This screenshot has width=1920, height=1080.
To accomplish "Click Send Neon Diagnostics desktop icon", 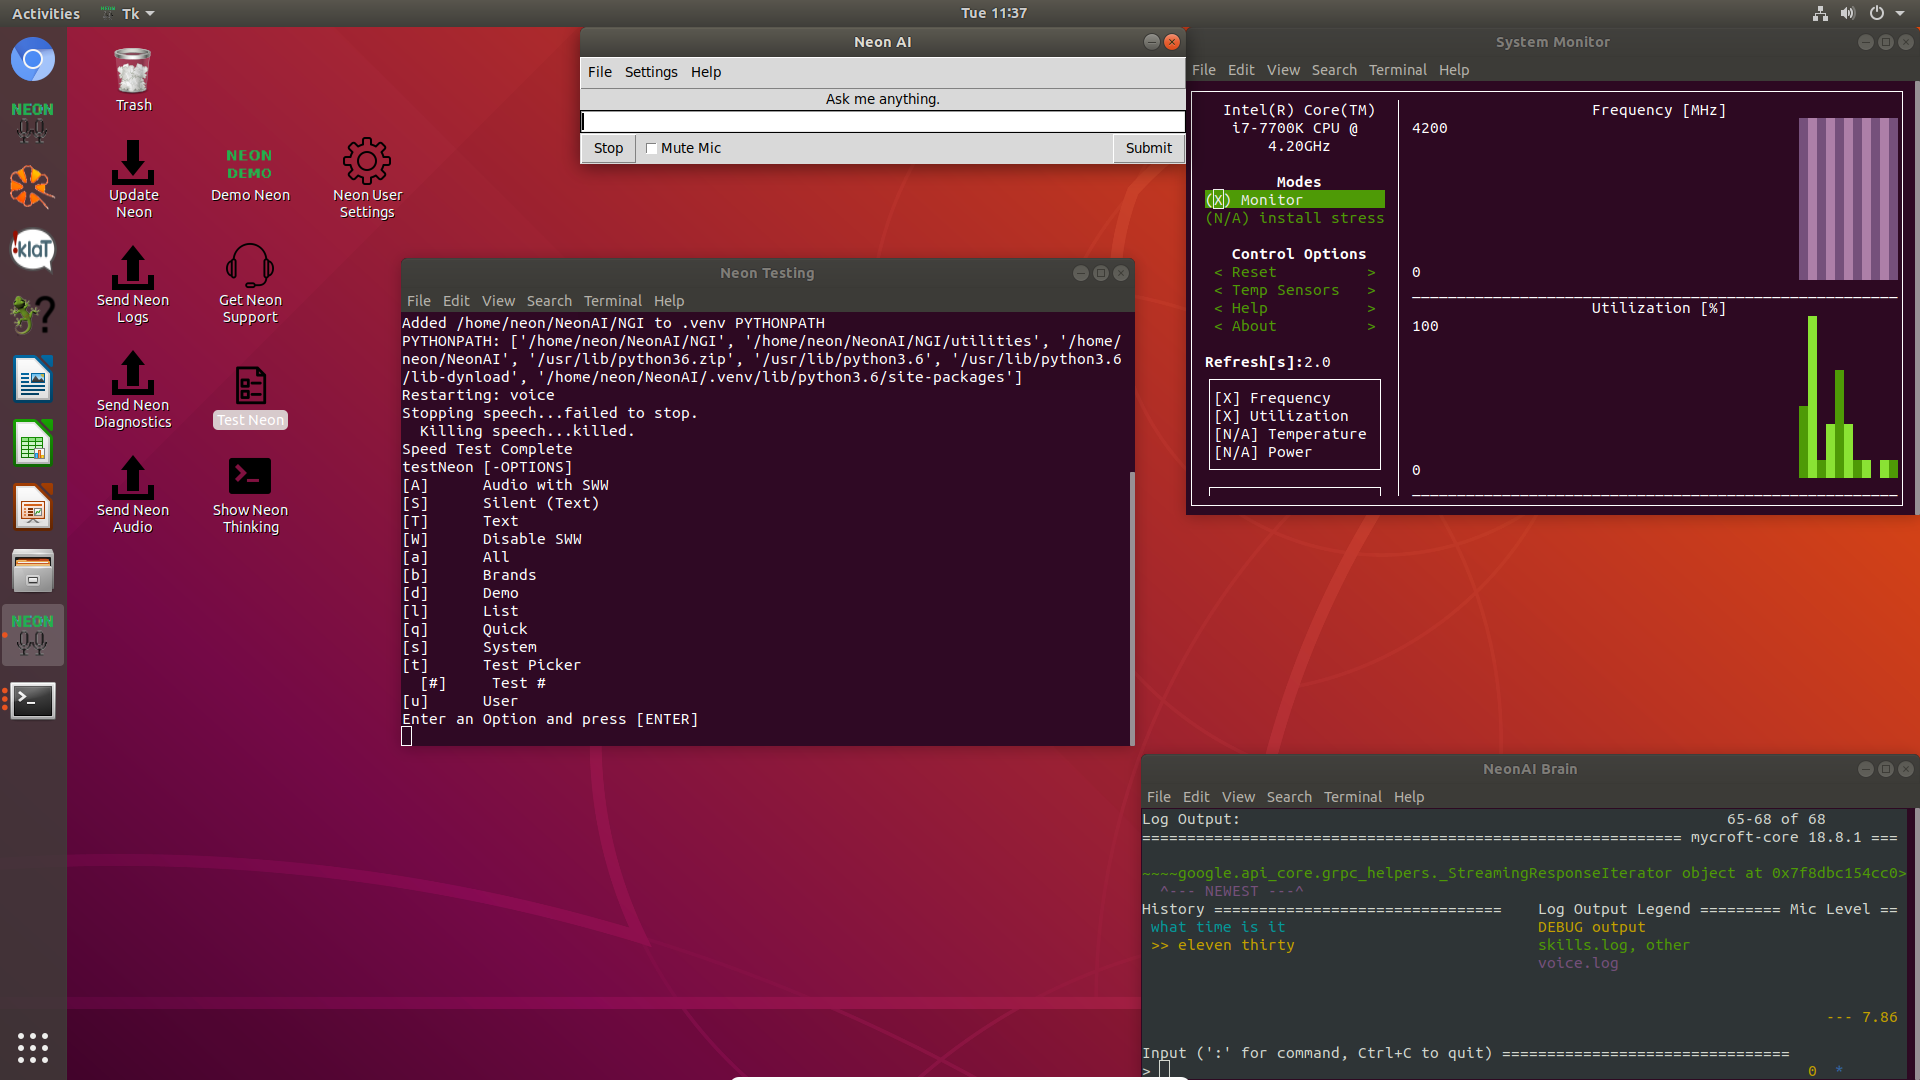I will click(133, 390).
